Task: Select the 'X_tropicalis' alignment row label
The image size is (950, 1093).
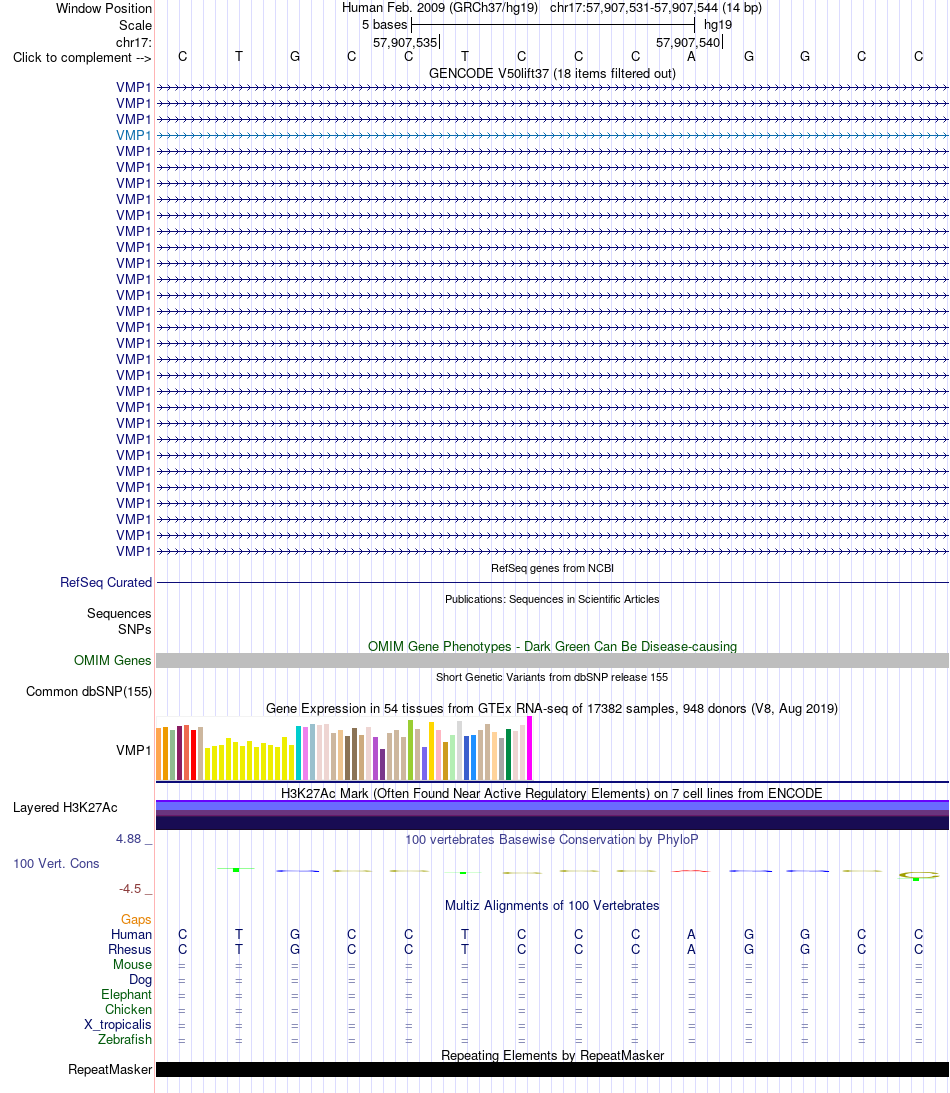Action: click(x=118, y=1024)
